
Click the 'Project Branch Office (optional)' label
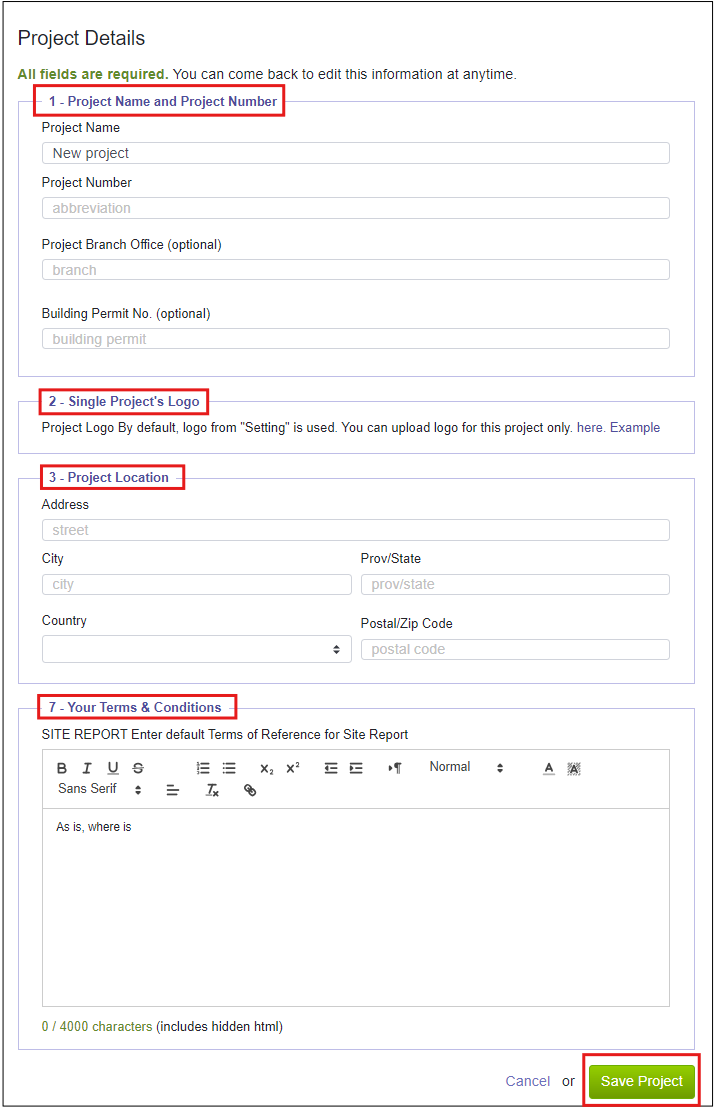132,245
